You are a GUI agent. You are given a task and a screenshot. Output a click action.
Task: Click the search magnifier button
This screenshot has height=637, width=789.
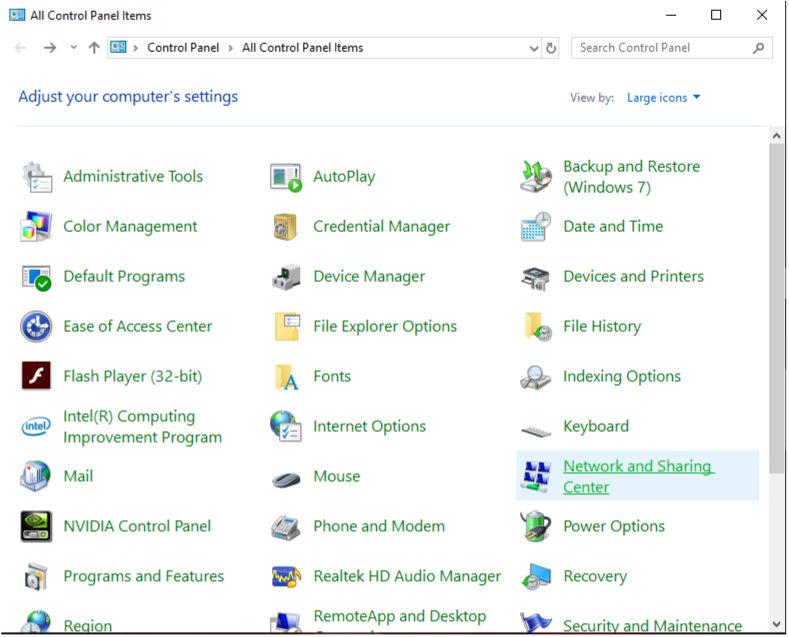pos(759,48)
